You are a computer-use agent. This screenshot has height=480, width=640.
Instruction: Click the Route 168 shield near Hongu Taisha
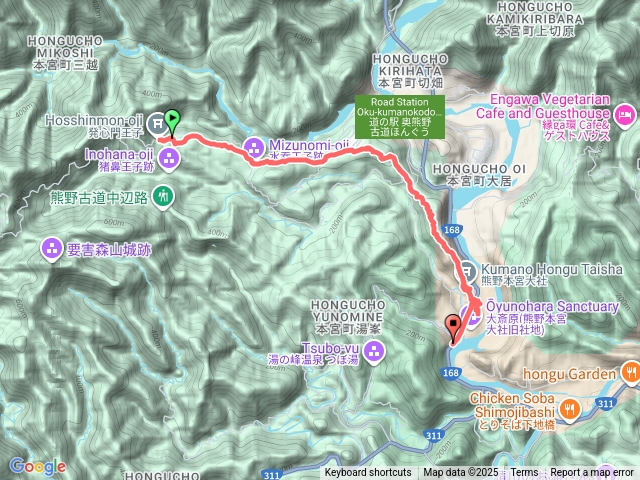(x=451, y=230)
